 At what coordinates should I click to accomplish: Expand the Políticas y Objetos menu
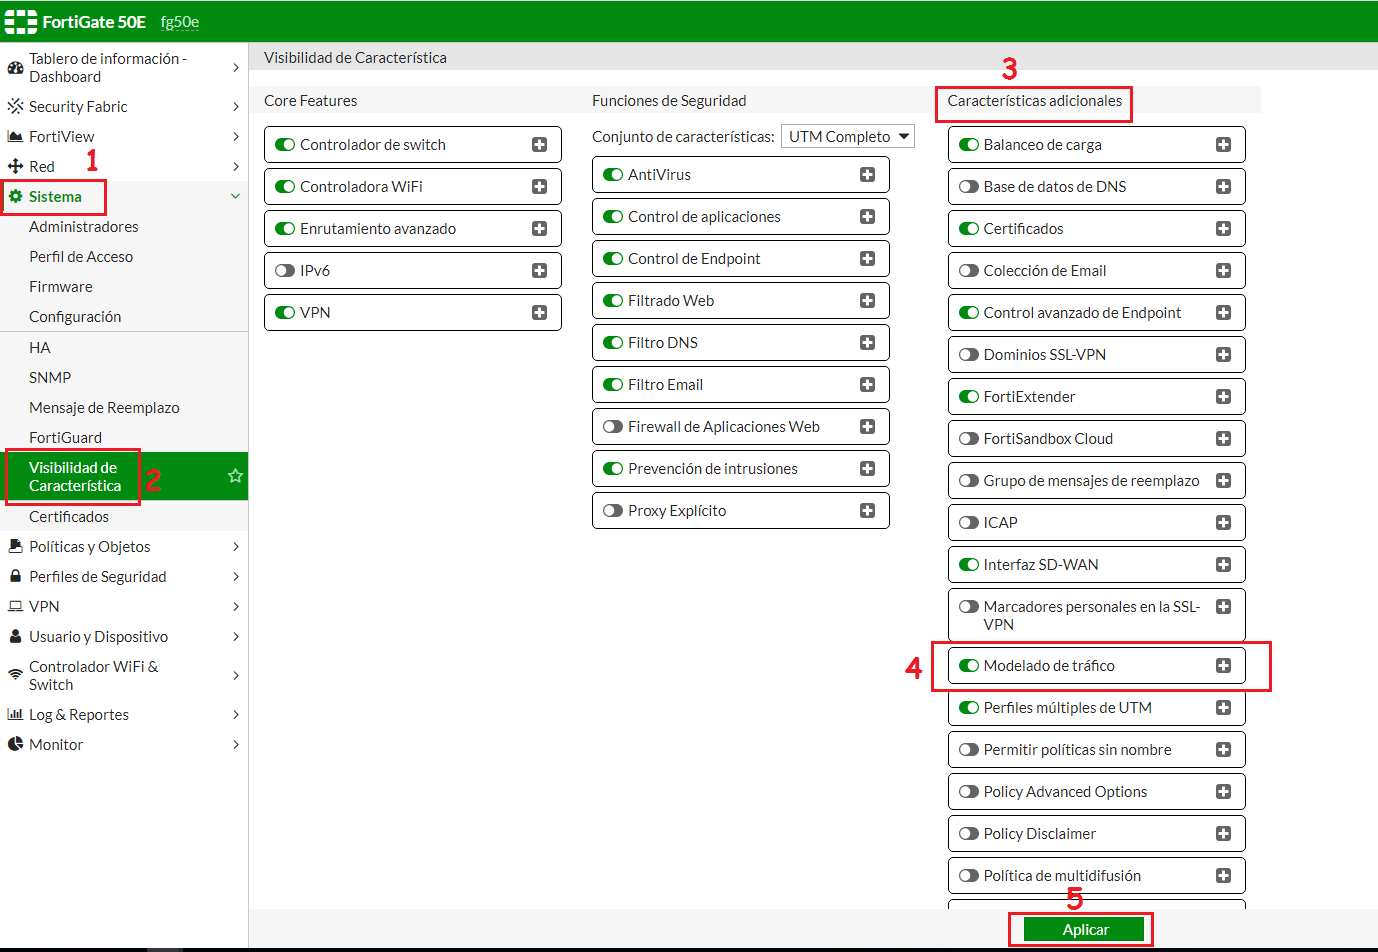124,547
